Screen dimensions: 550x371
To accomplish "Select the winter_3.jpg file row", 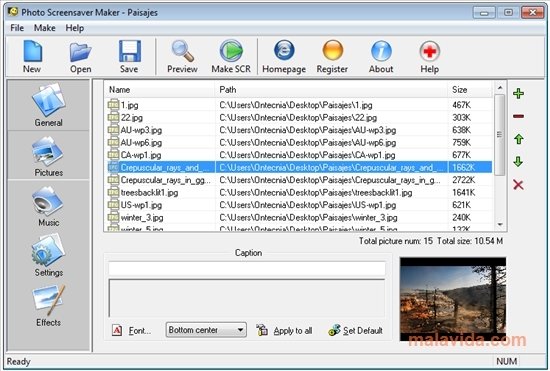I will click(299, 217).
